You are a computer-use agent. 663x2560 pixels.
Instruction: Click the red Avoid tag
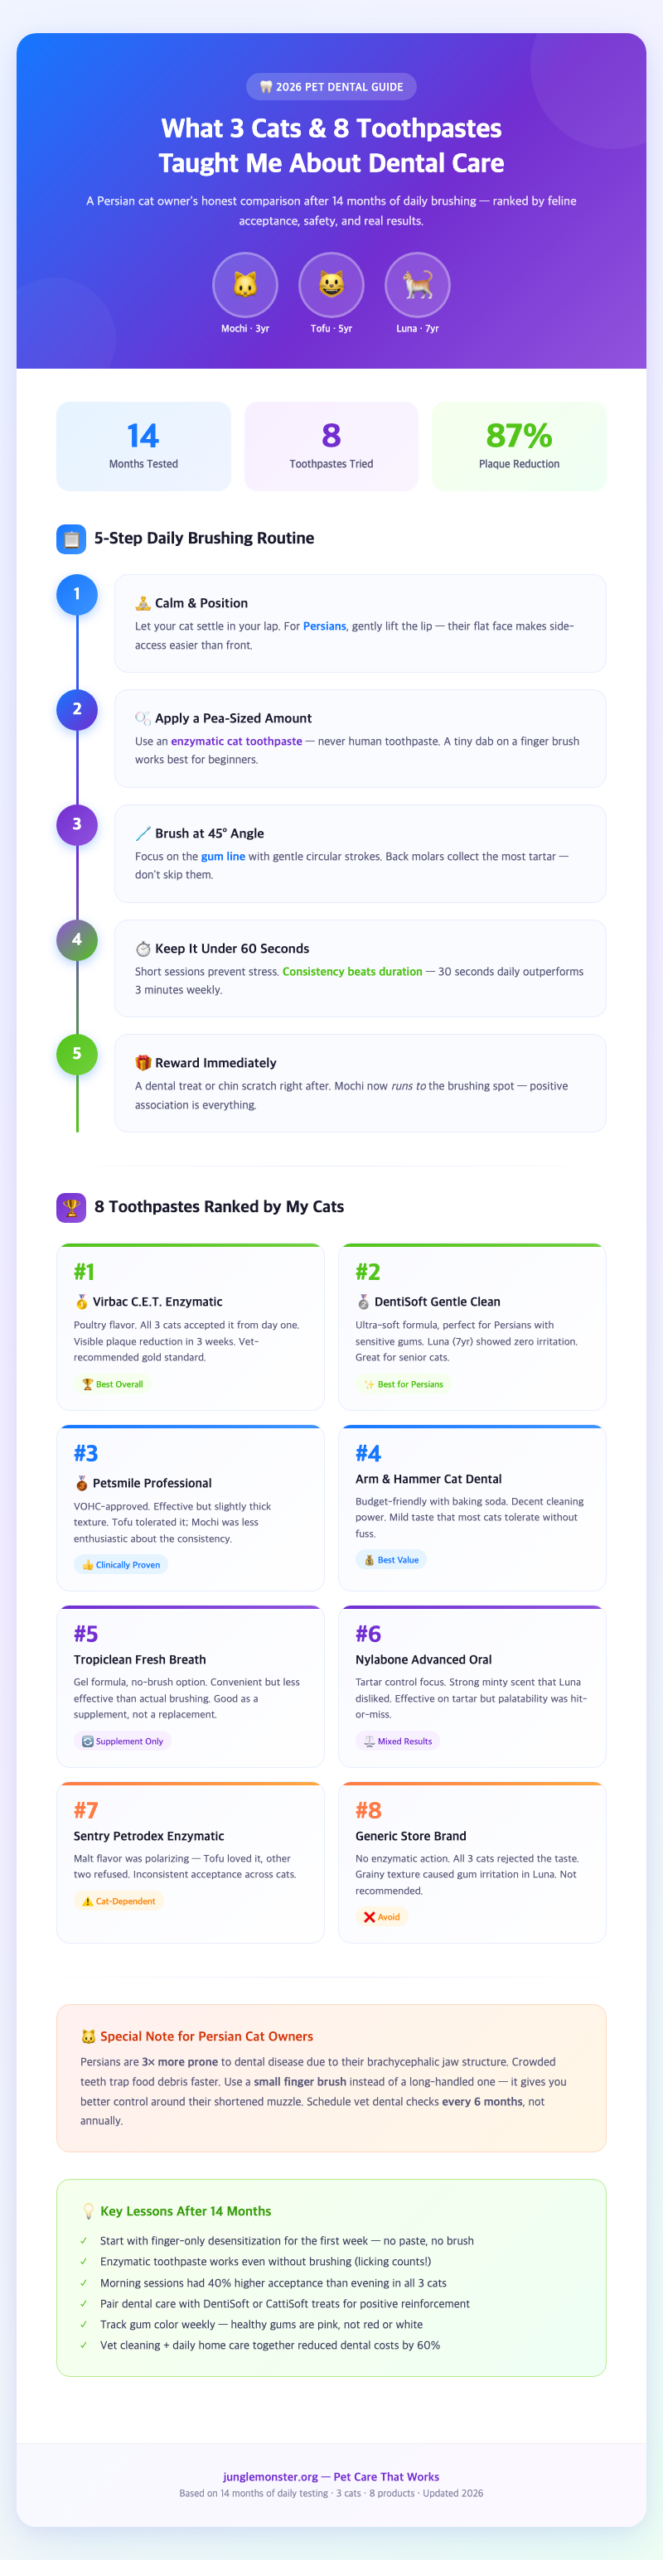point(382,1917)
